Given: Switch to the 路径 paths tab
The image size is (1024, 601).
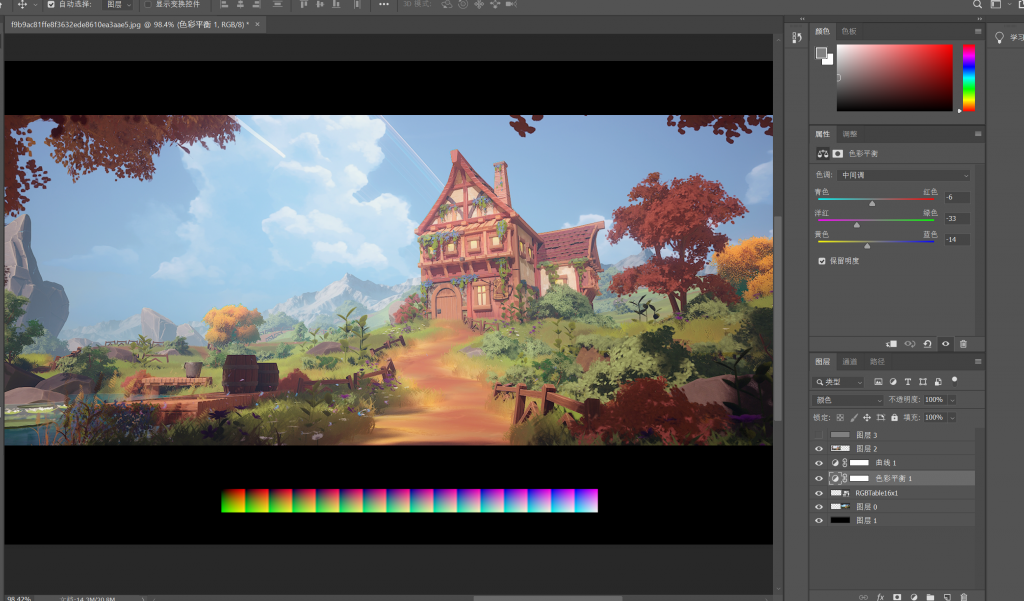Looking at the screenshot, I should (x=877, y=361).
